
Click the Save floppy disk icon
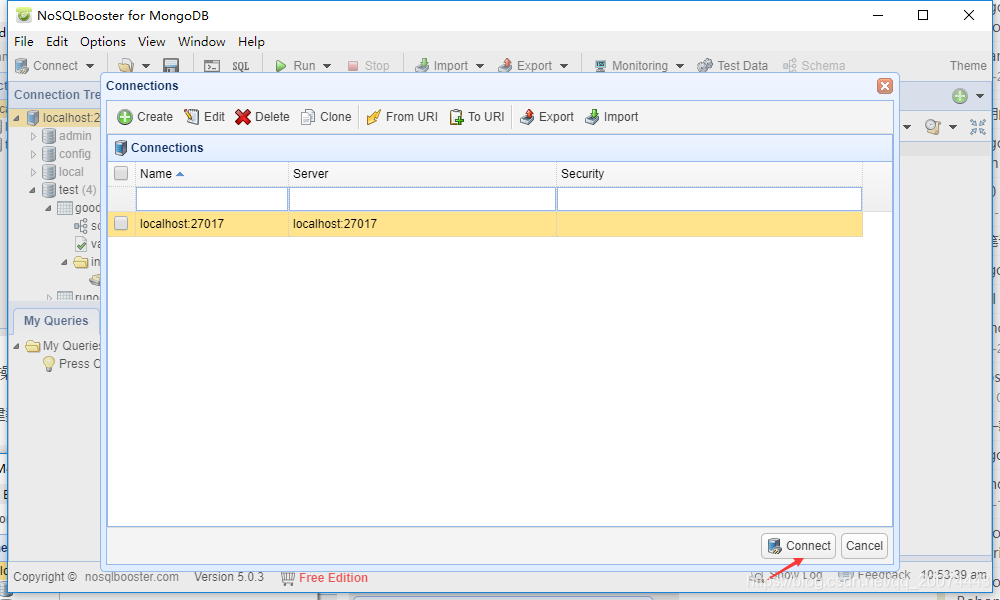click(x=171, y=66)
